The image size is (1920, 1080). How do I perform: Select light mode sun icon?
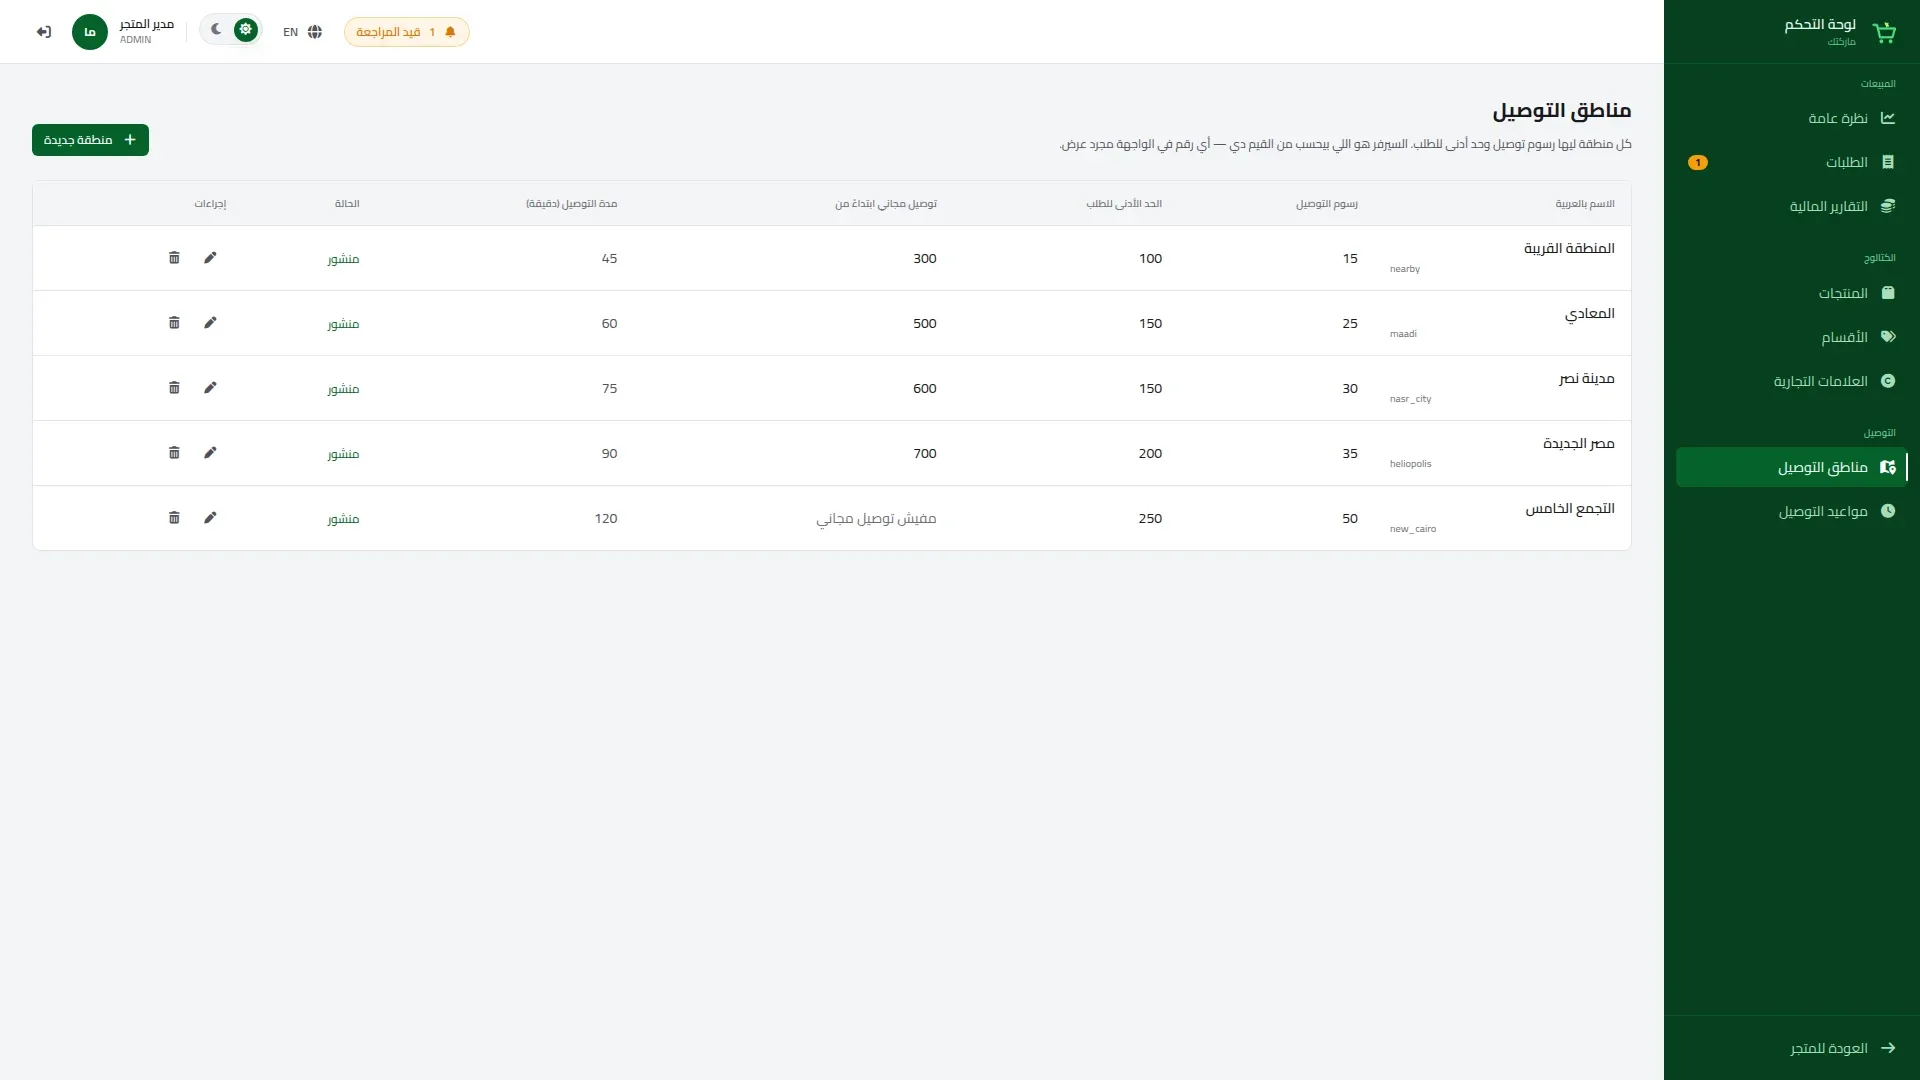coord(245,30)
